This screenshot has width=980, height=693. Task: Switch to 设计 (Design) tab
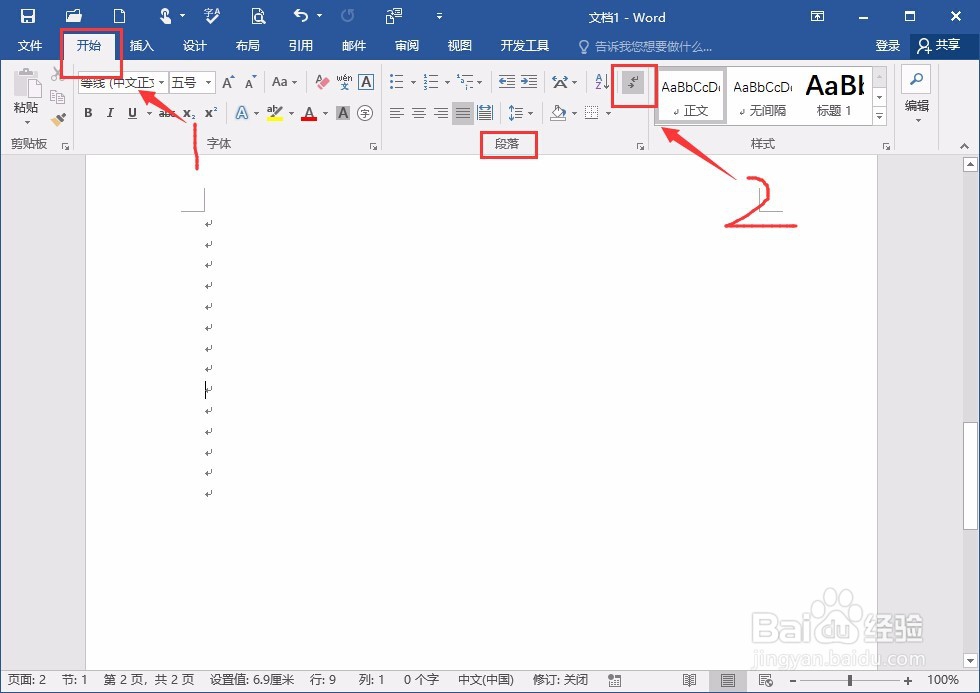(x=194, y=46)
